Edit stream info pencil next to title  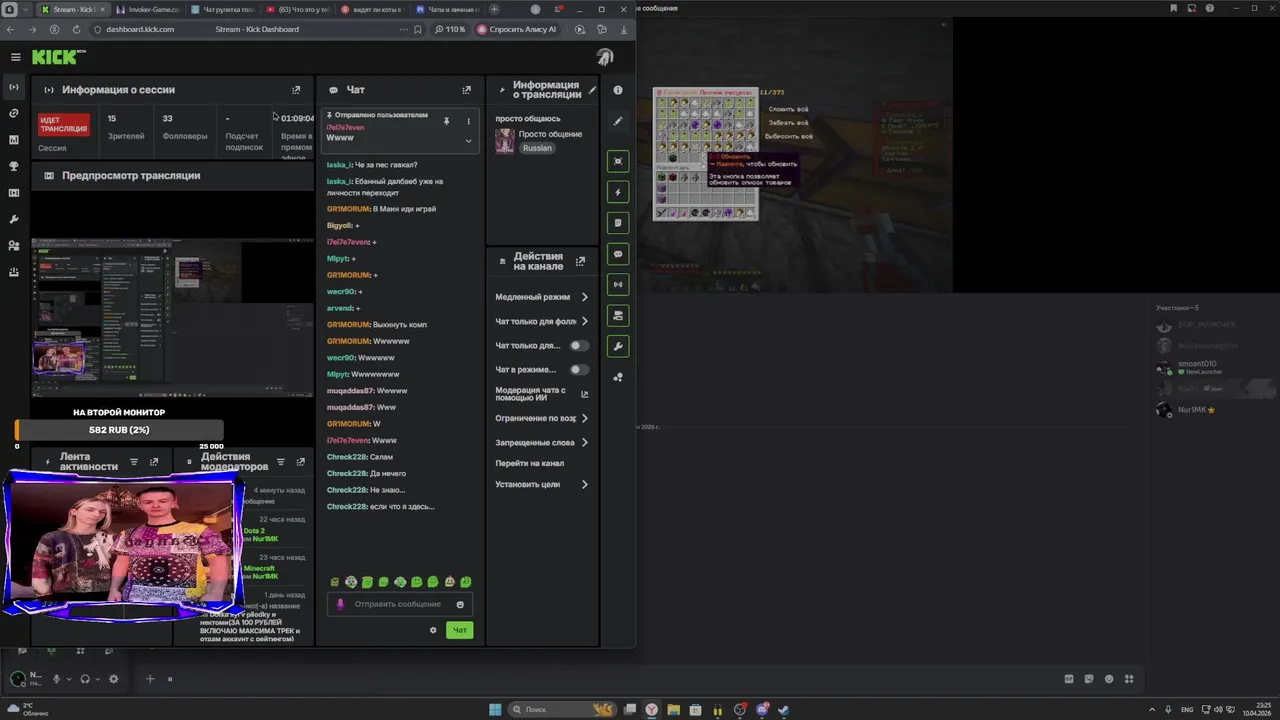[592, 90]
